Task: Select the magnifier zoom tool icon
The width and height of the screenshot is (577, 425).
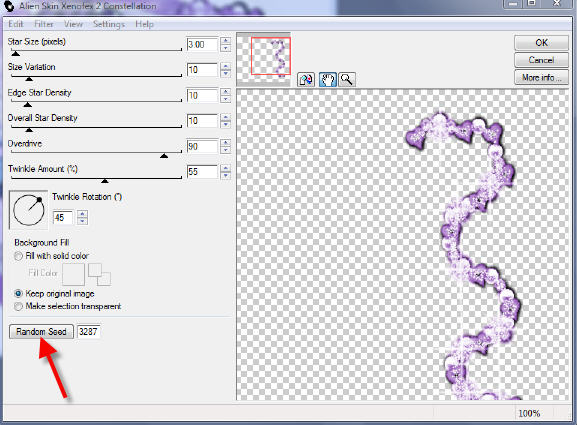Action: click(x=347, y=79)
